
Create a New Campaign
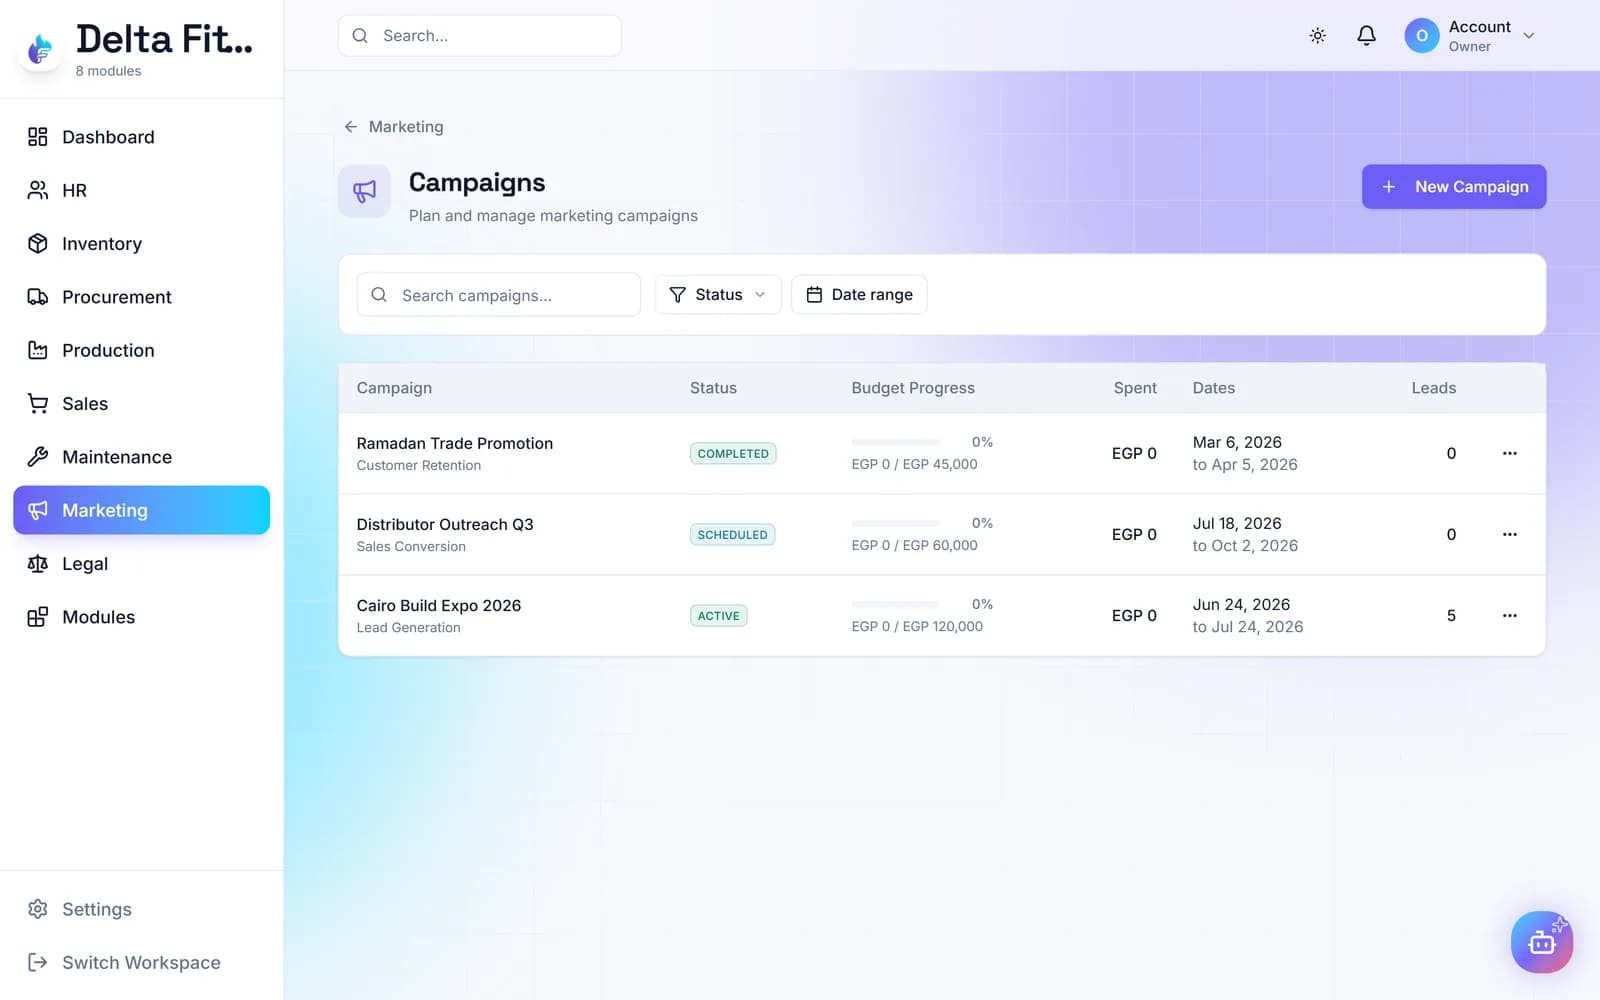(1454, 187)
